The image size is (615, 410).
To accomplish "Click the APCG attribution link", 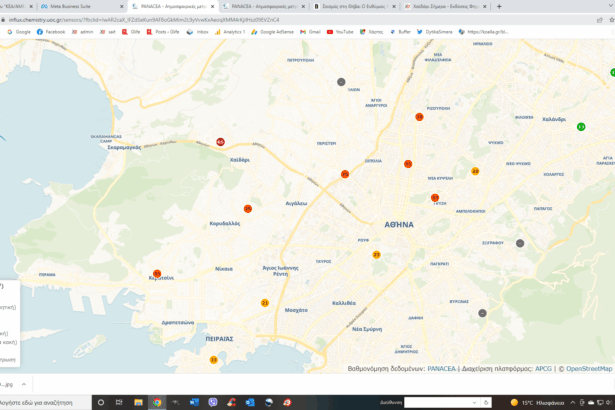I will [x=543, y=369].
